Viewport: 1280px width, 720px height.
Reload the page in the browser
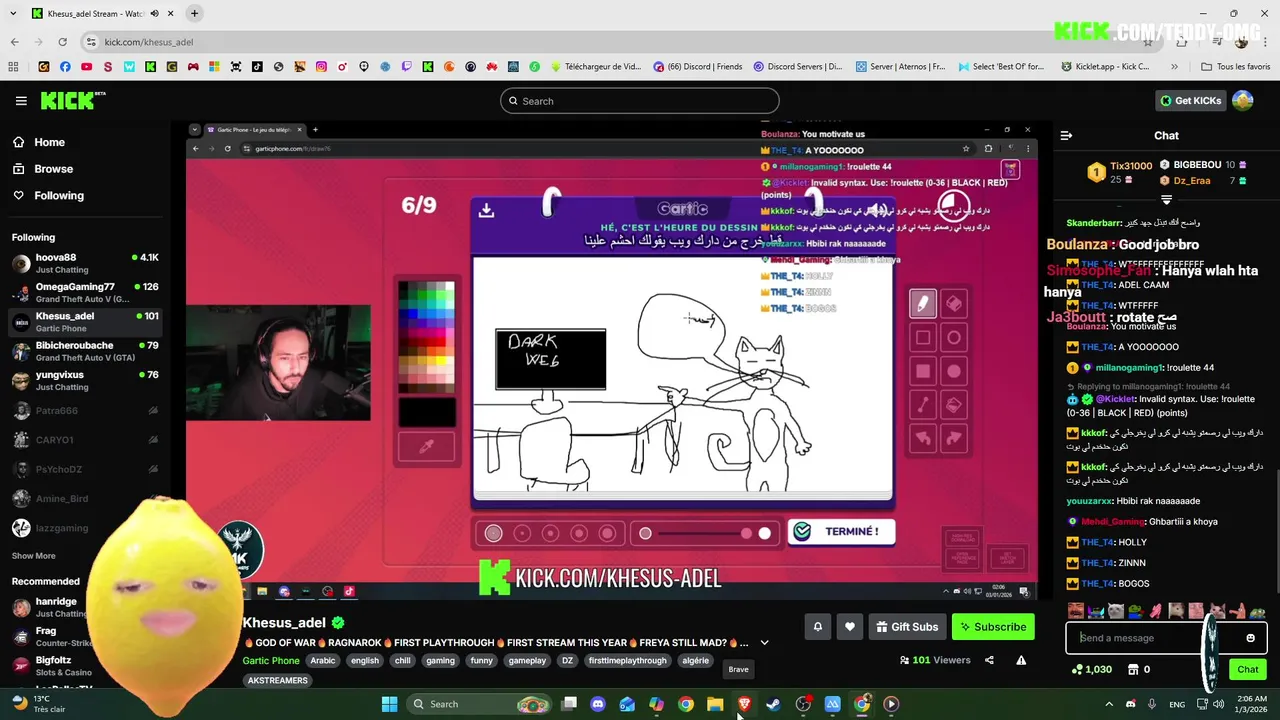pos(62,42)
